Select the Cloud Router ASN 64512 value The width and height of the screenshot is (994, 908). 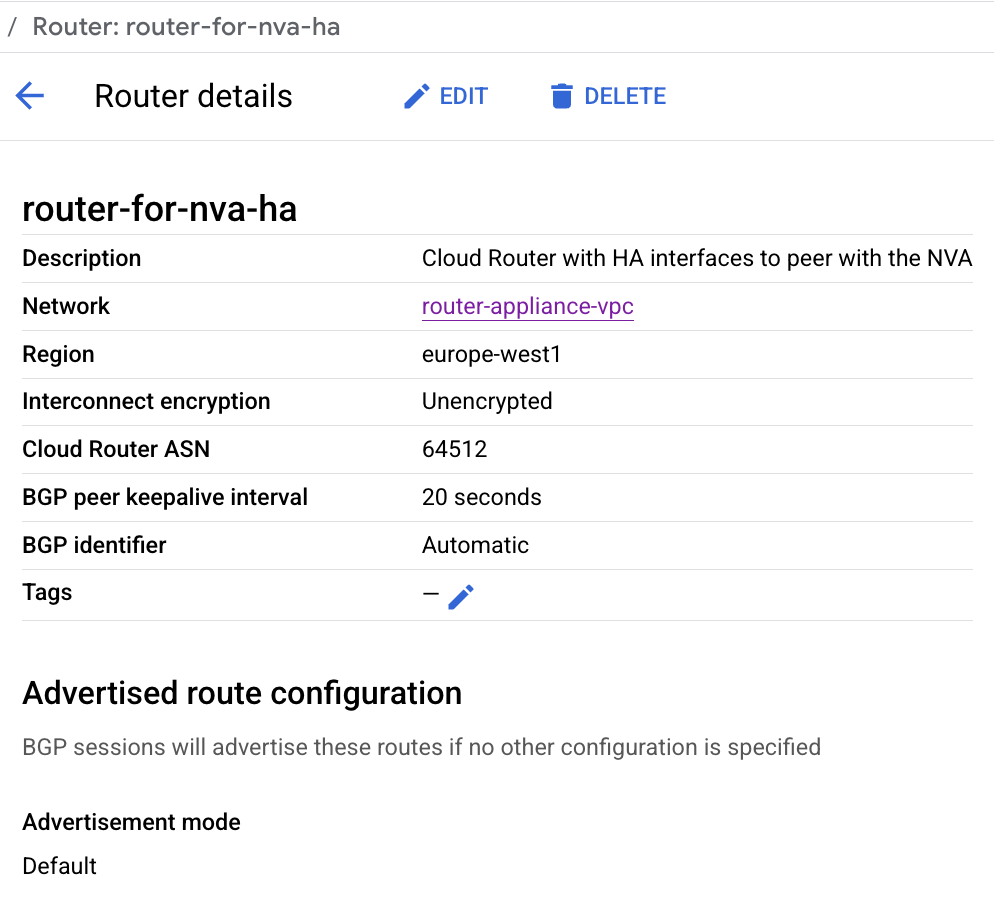[x=454, y=449]
